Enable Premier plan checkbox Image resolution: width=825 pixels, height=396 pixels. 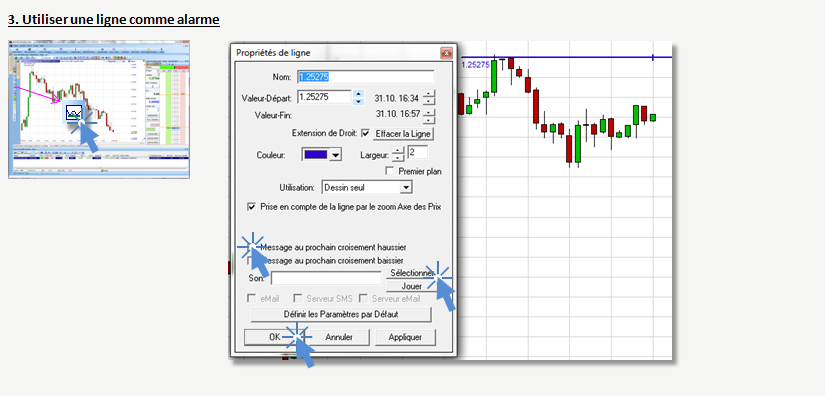(x=390, y=171)
